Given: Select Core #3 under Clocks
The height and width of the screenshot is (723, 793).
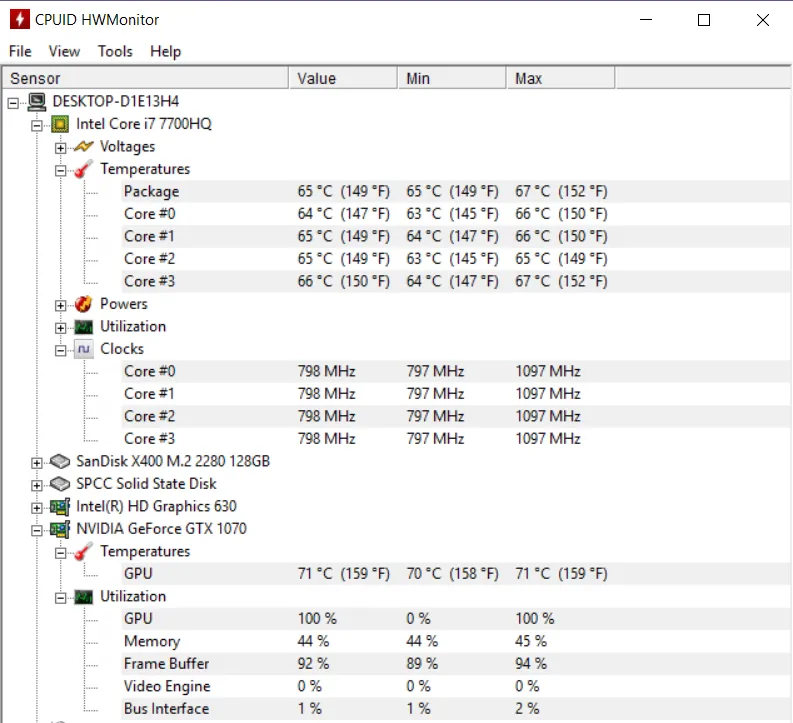Looking at the screenshot, I should click(x=456, y=439).
